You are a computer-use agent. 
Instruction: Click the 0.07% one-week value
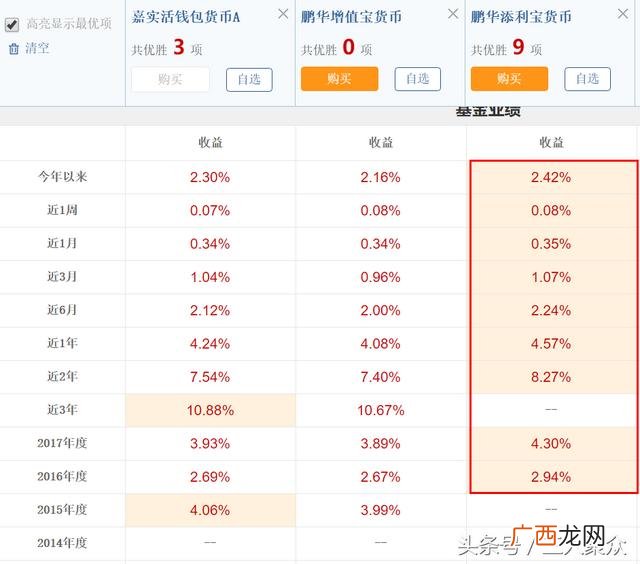pos(210,211)
